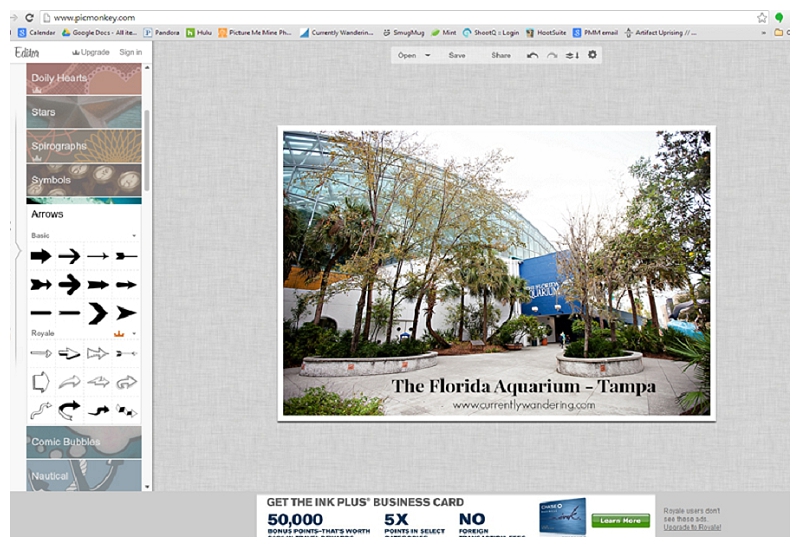
Task: Click the redo arrow icon
Action: click(x=552, y=55)
